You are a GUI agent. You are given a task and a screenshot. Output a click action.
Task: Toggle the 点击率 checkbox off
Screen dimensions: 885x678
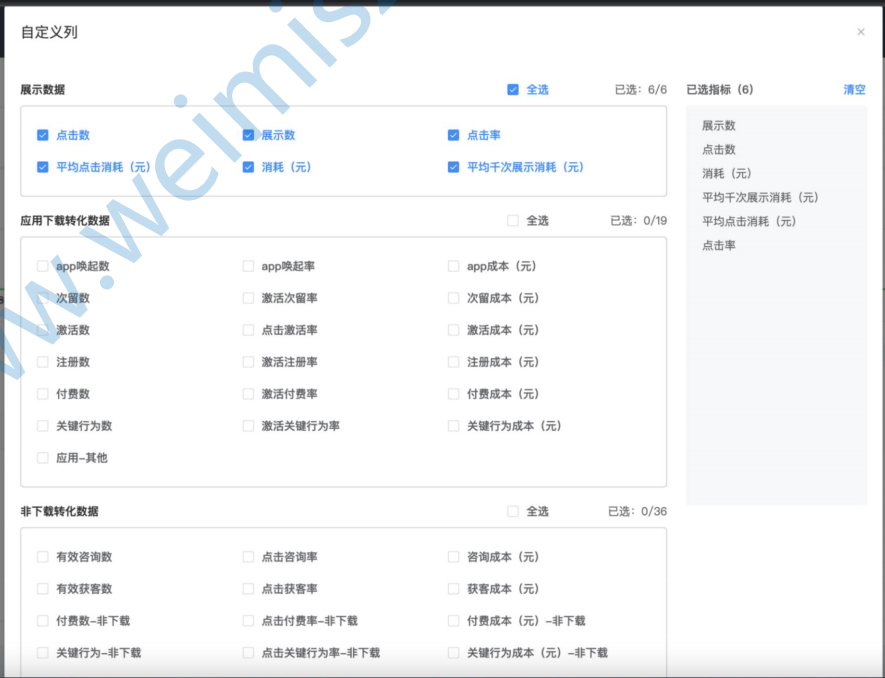click(454, 135)
